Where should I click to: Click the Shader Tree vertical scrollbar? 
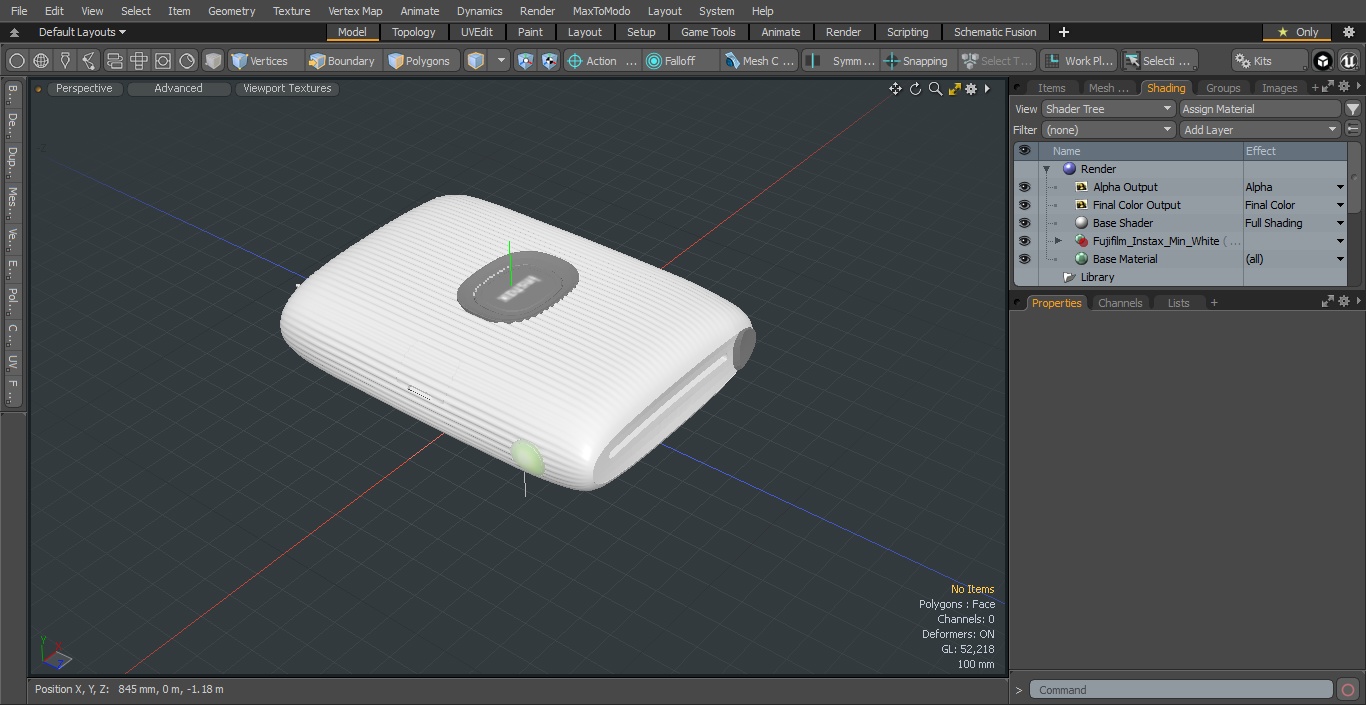tap(1354, 178)
